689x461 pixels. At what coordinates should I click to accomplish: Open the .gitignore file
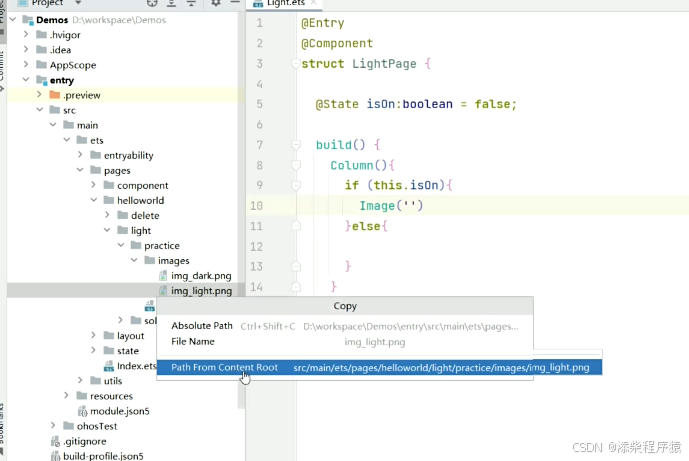pos(84,441)
